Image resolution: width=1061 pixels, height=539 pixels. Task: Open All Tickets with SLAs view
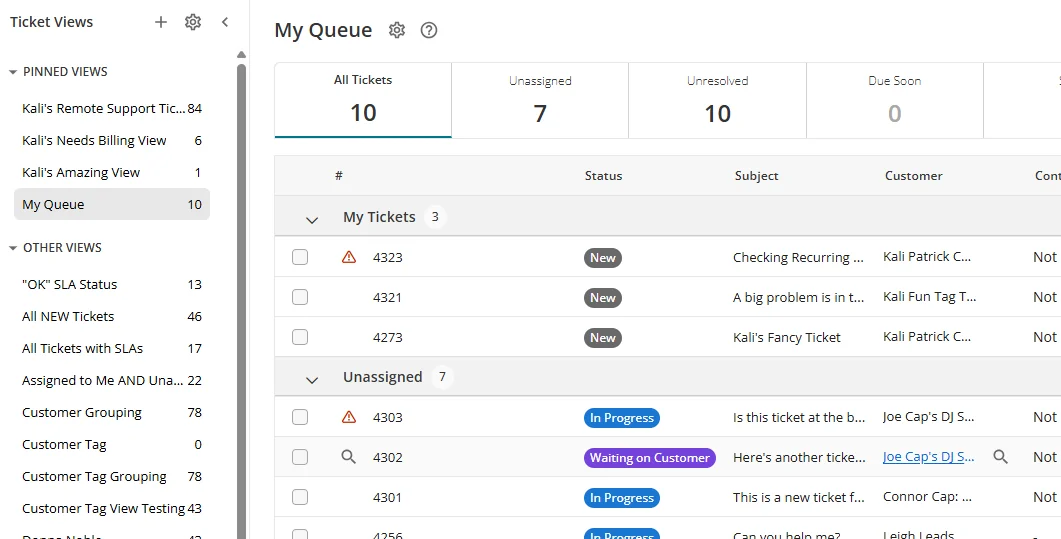[112, 348]
